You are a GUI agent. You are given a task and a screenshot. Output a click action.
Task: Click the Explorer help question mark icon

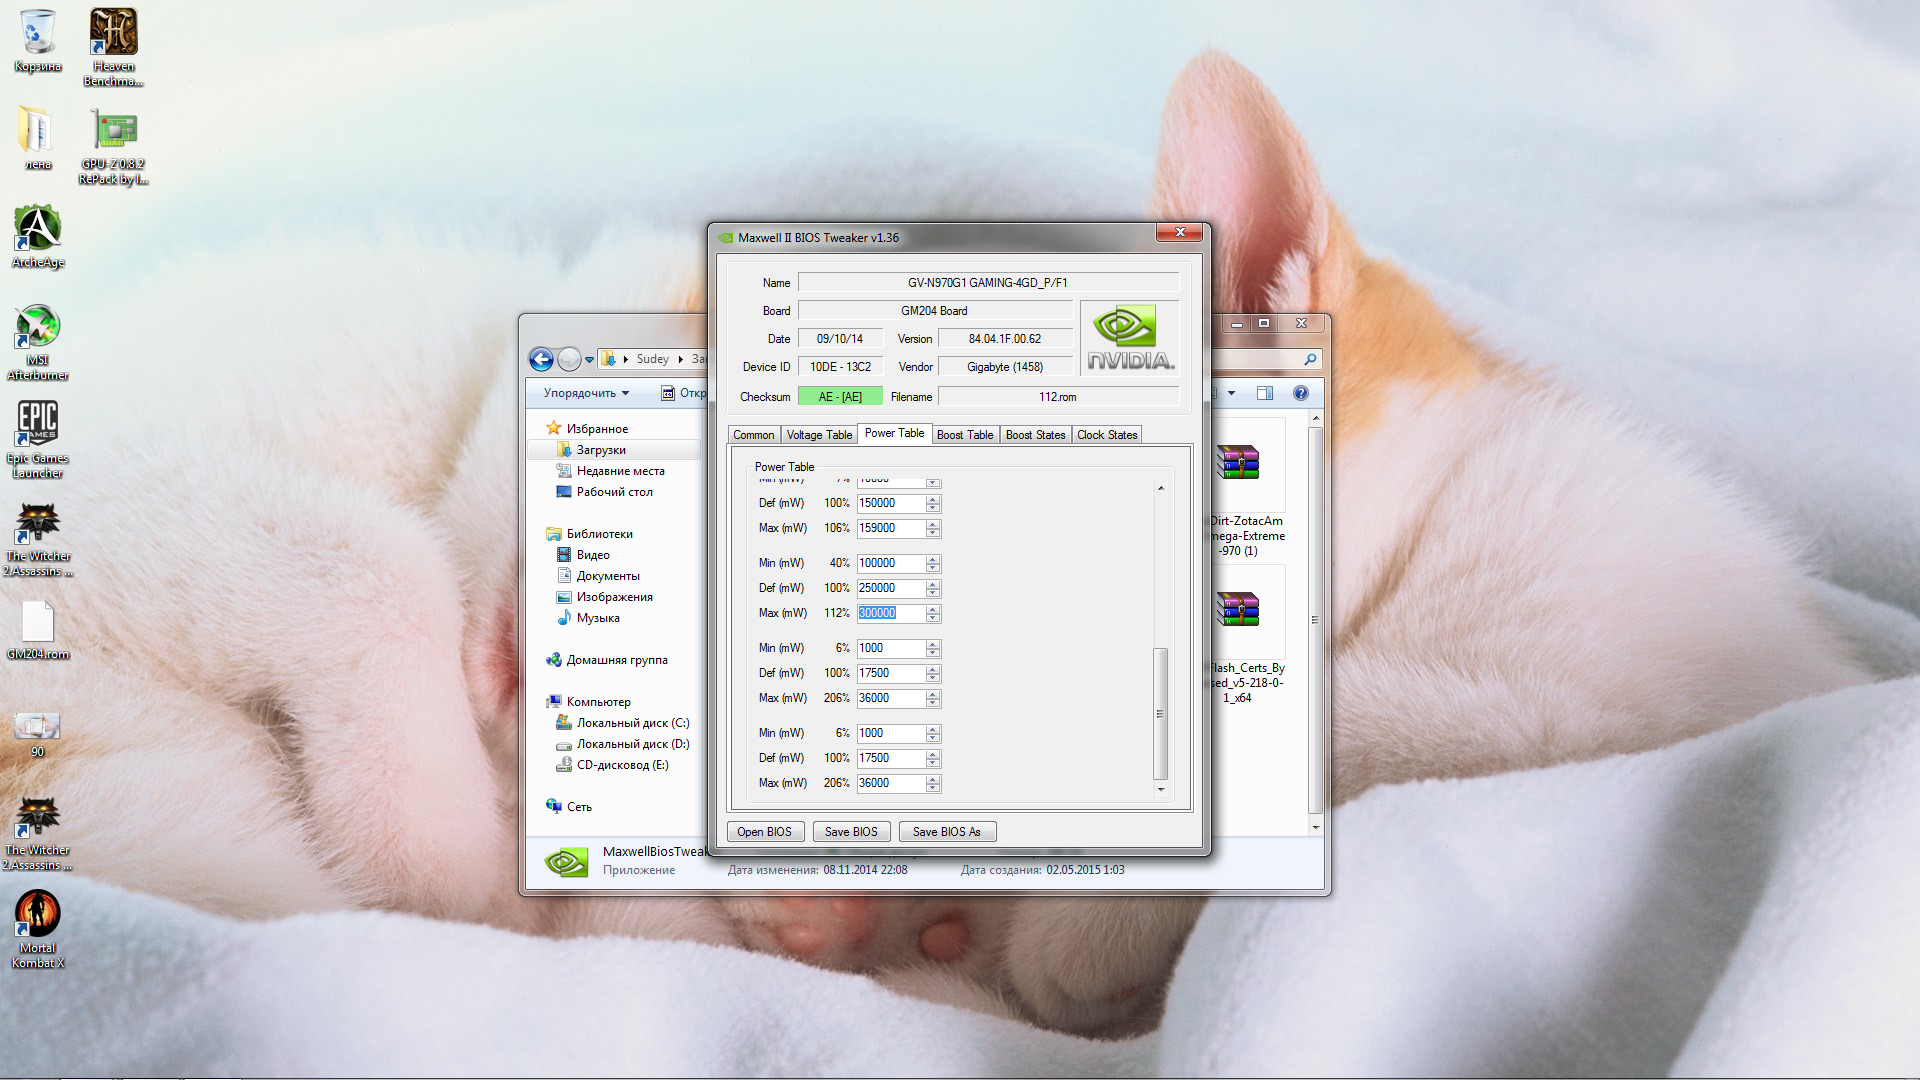[x=1300, y=393]
